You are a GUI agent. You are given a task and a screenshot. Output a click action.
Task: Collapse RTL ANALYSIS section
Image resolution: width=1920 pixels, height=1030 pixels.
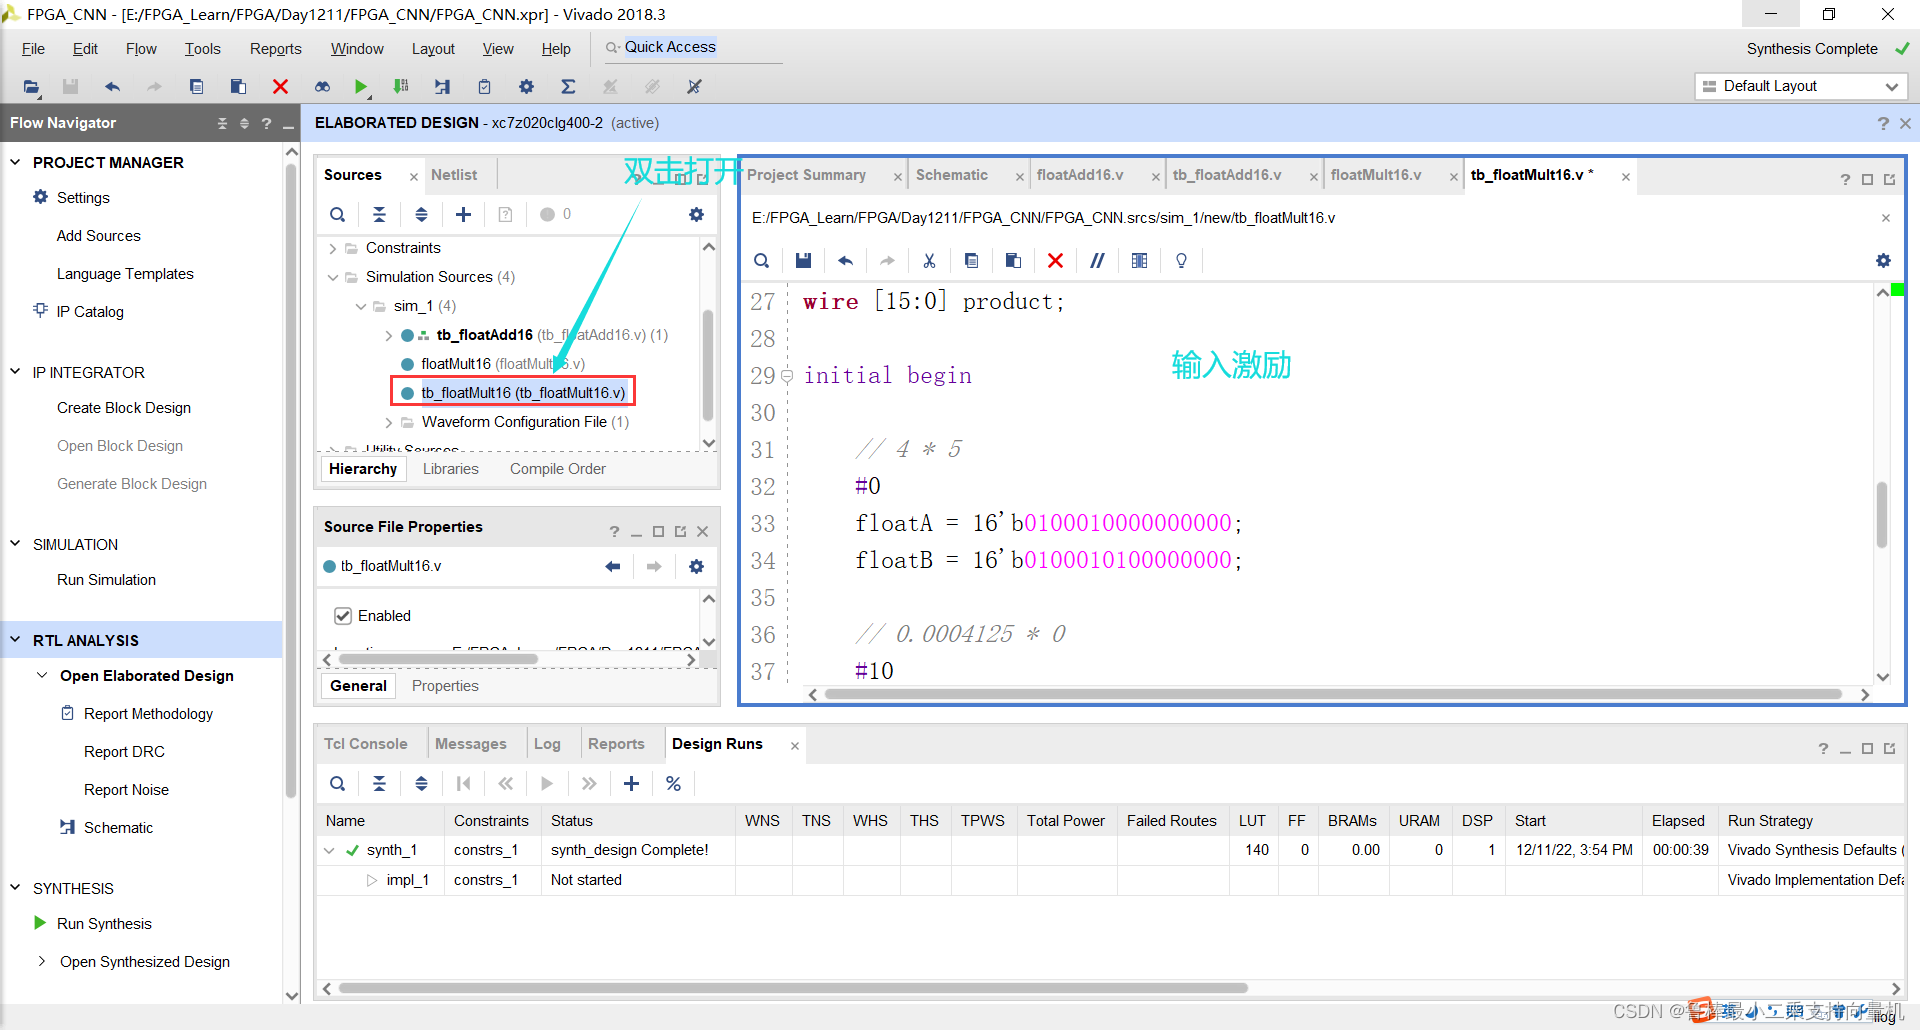15,640
